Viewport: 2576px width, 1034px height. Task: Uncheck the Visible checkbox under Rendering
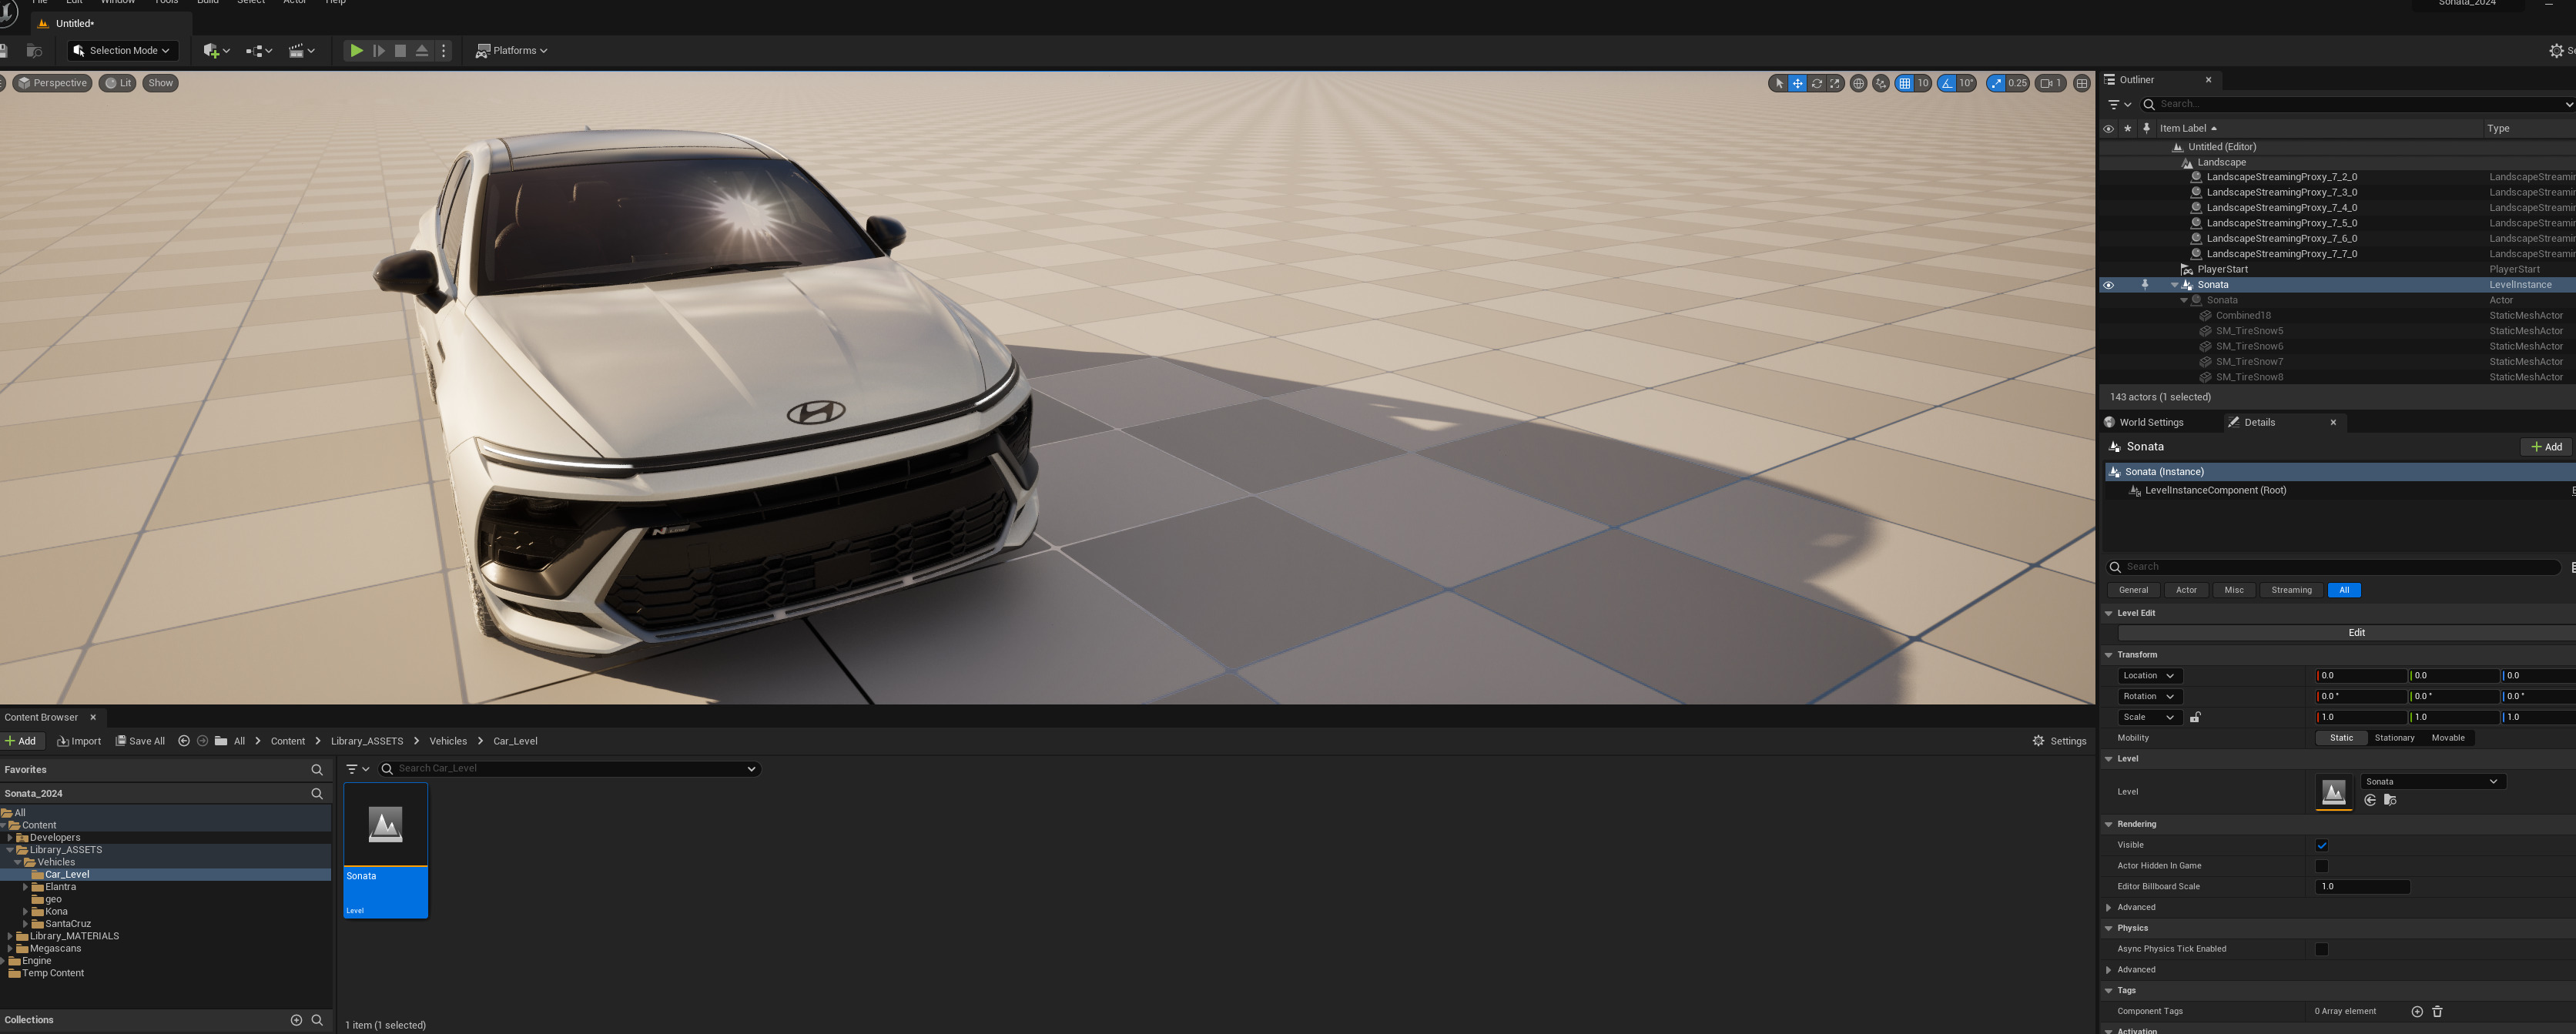click(x=2321, y=845)
